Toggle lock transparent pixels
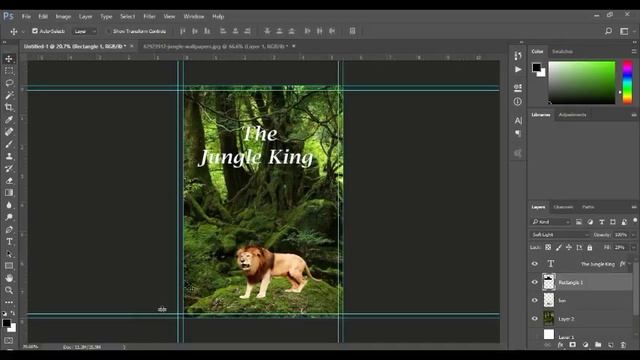The height and width of the screenshot is (360, 640). (x=548, y=247)
